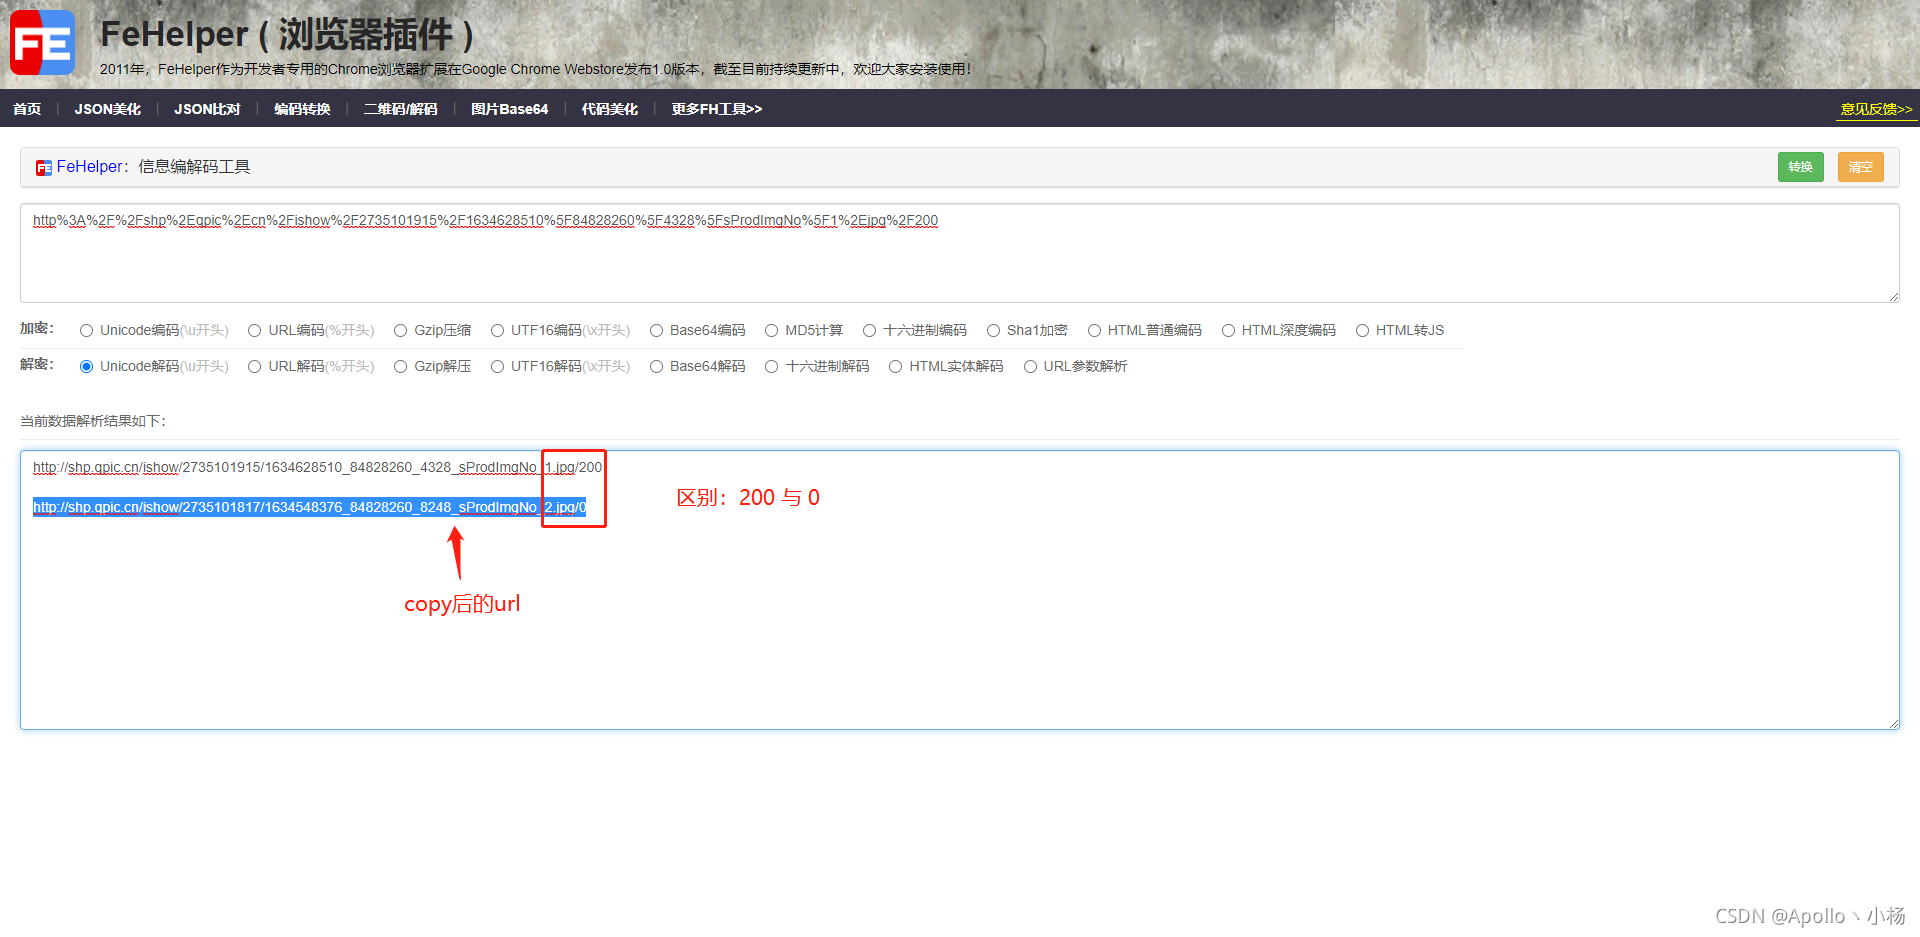Click the orange 清空 button
The height and width of the screenshot is (937, 1920).
[x=1861, y=167]
